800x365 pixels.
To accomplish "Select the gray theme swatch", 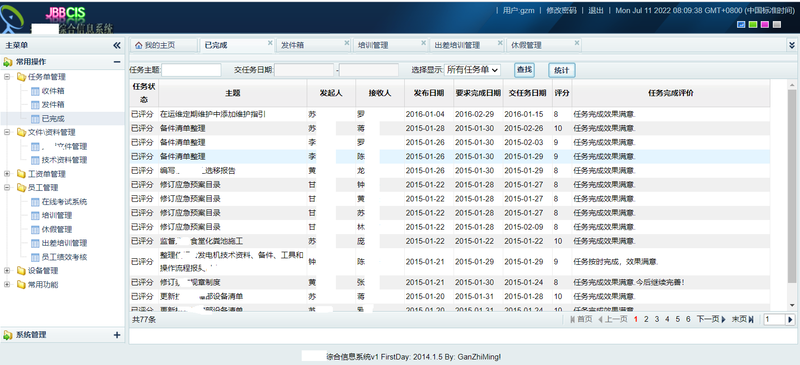I will coord(777,25).
